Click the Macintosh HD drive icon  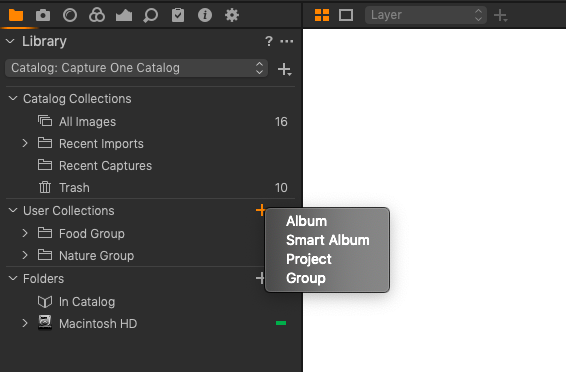pyautogui.click(x=45, y=322)
